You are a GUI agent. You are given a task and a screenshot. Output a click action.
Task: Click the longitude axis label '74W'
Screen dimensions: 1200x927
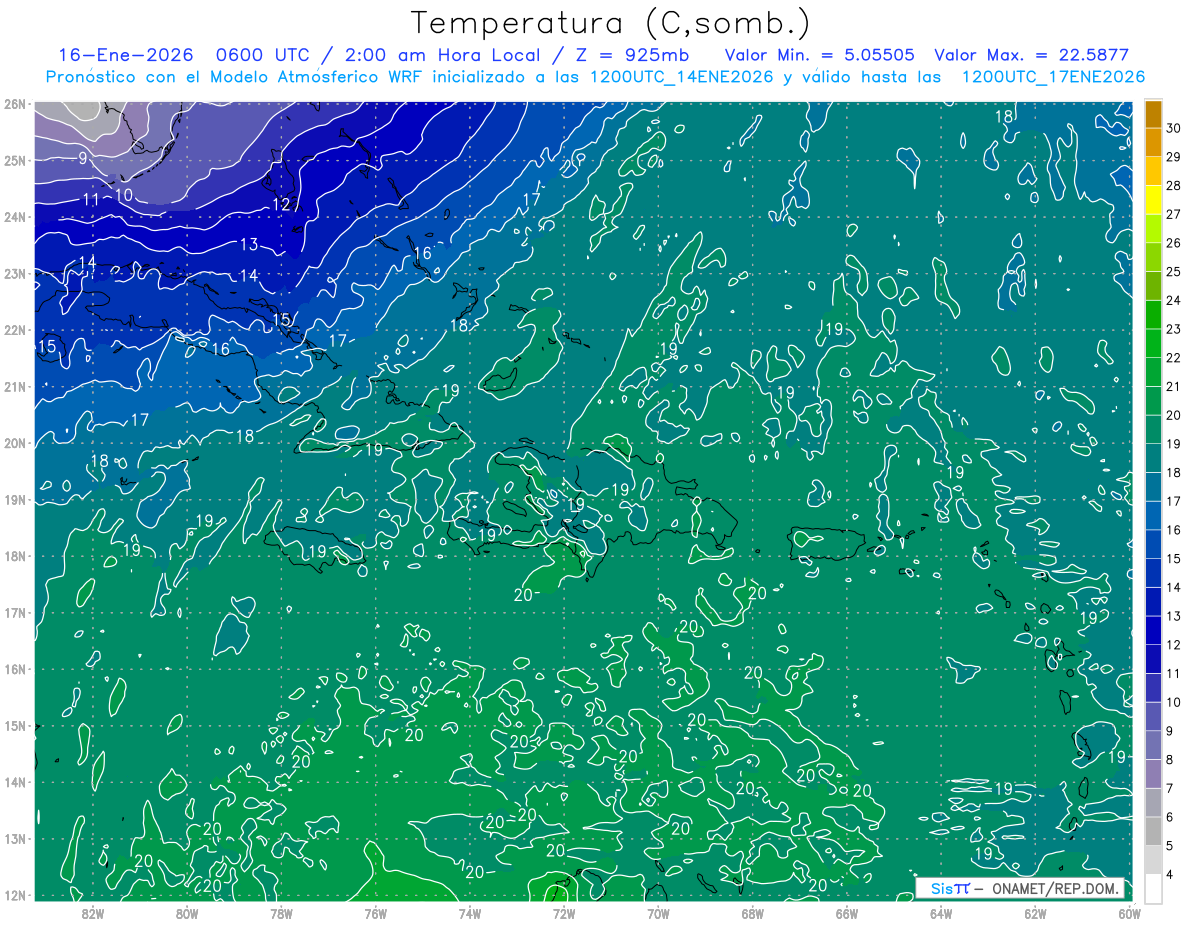(x=470, y=913)
